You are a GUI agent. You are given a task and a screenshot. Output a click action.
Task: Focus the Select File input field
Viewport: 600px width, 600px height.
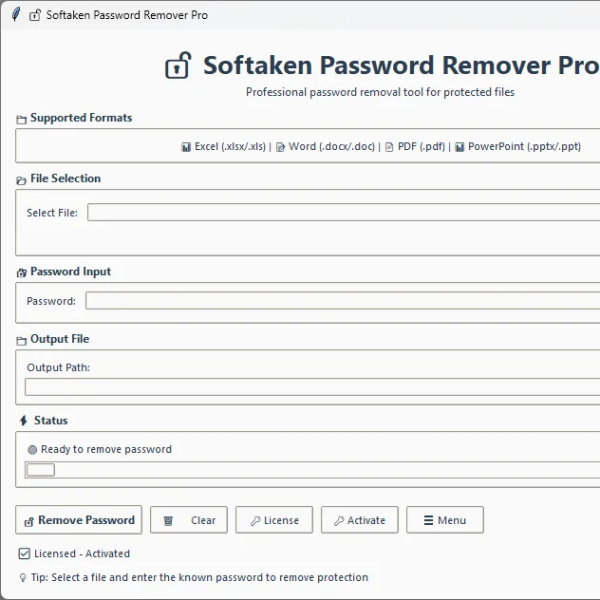coord(344,212)
